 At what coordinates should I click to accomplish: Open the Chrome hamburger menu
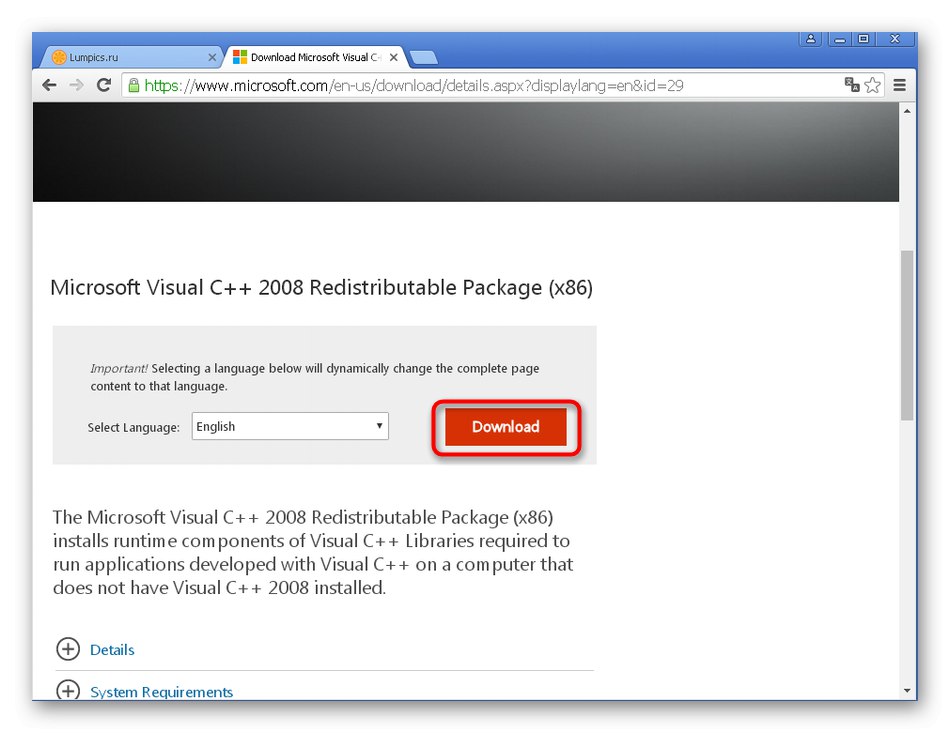(x=900, y=85)
